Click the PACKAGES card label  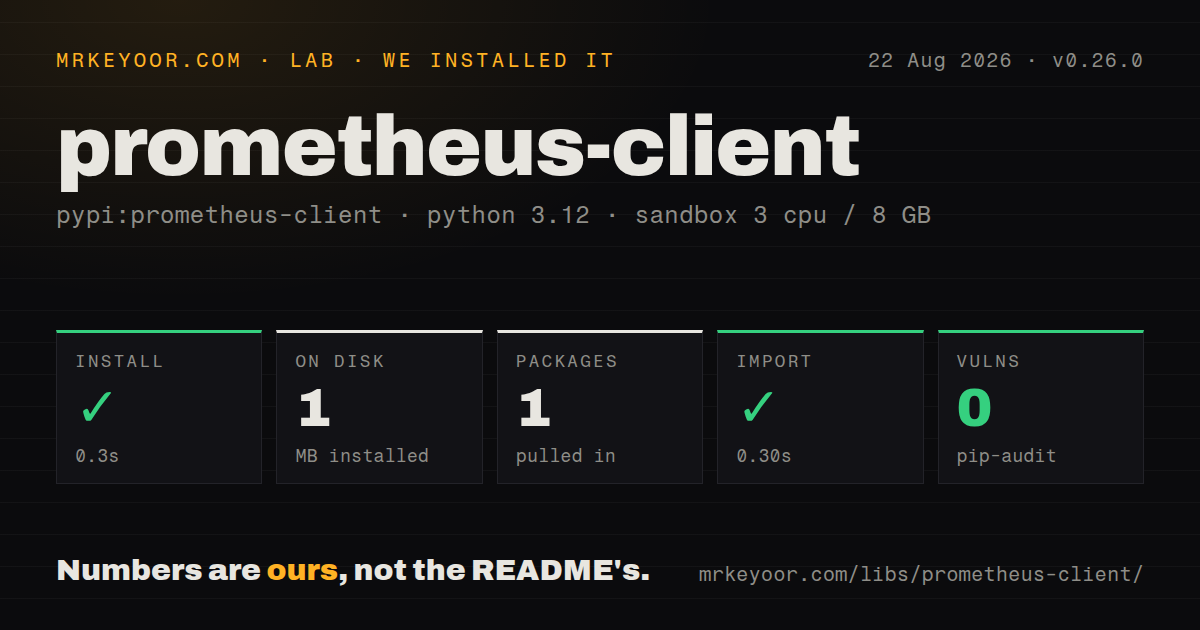[567, 362]
